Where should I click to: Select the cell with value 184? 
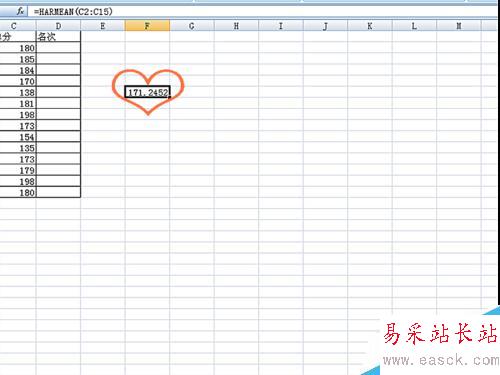coord(18,70)
